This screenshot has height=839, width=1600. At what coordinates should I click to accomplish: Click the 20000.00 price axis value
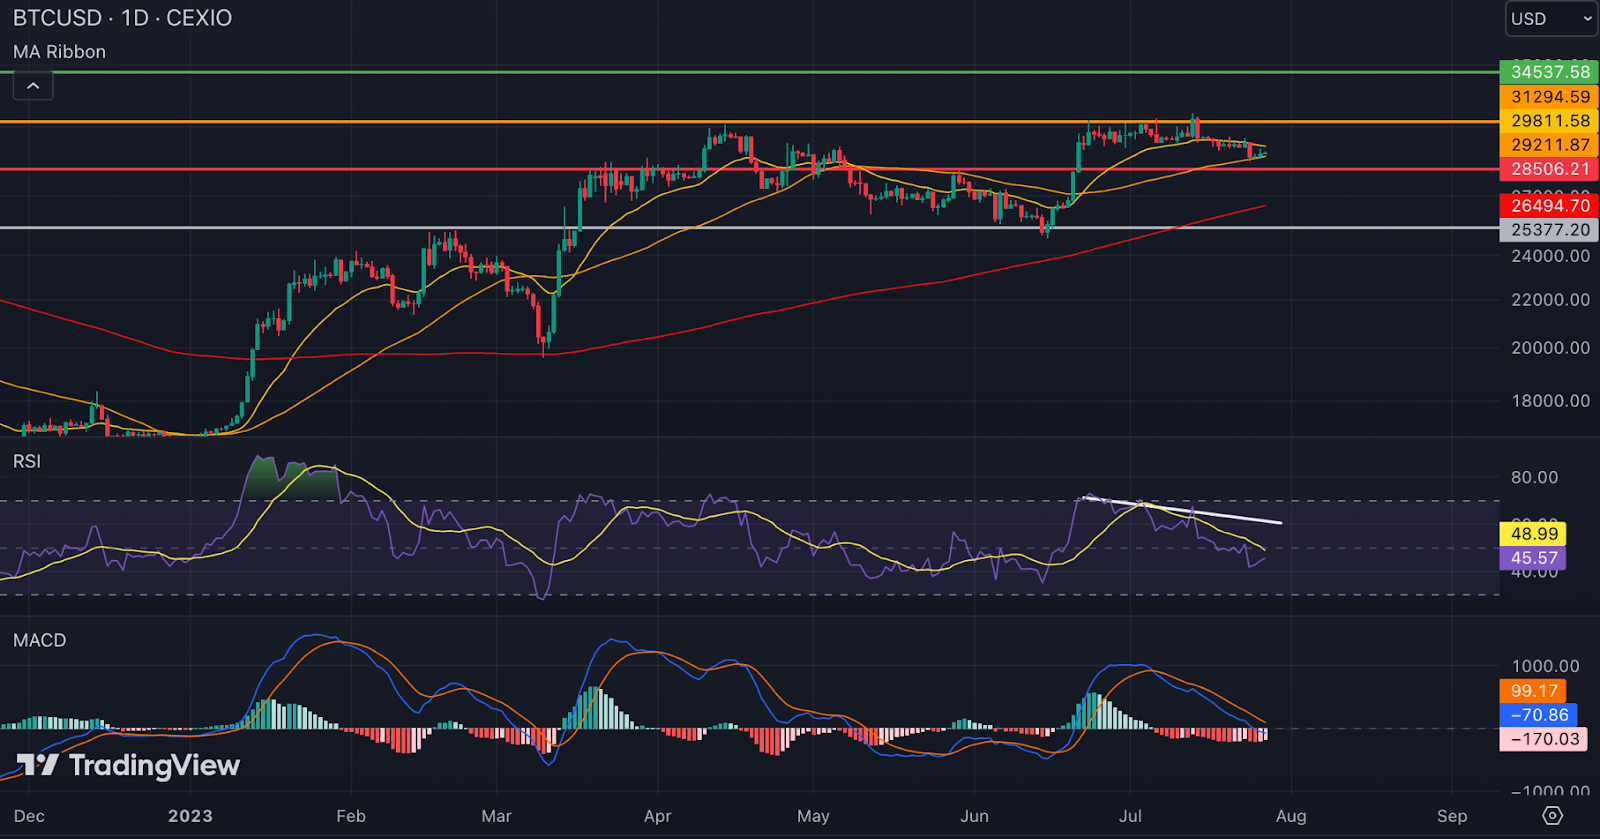(1550, 348)
